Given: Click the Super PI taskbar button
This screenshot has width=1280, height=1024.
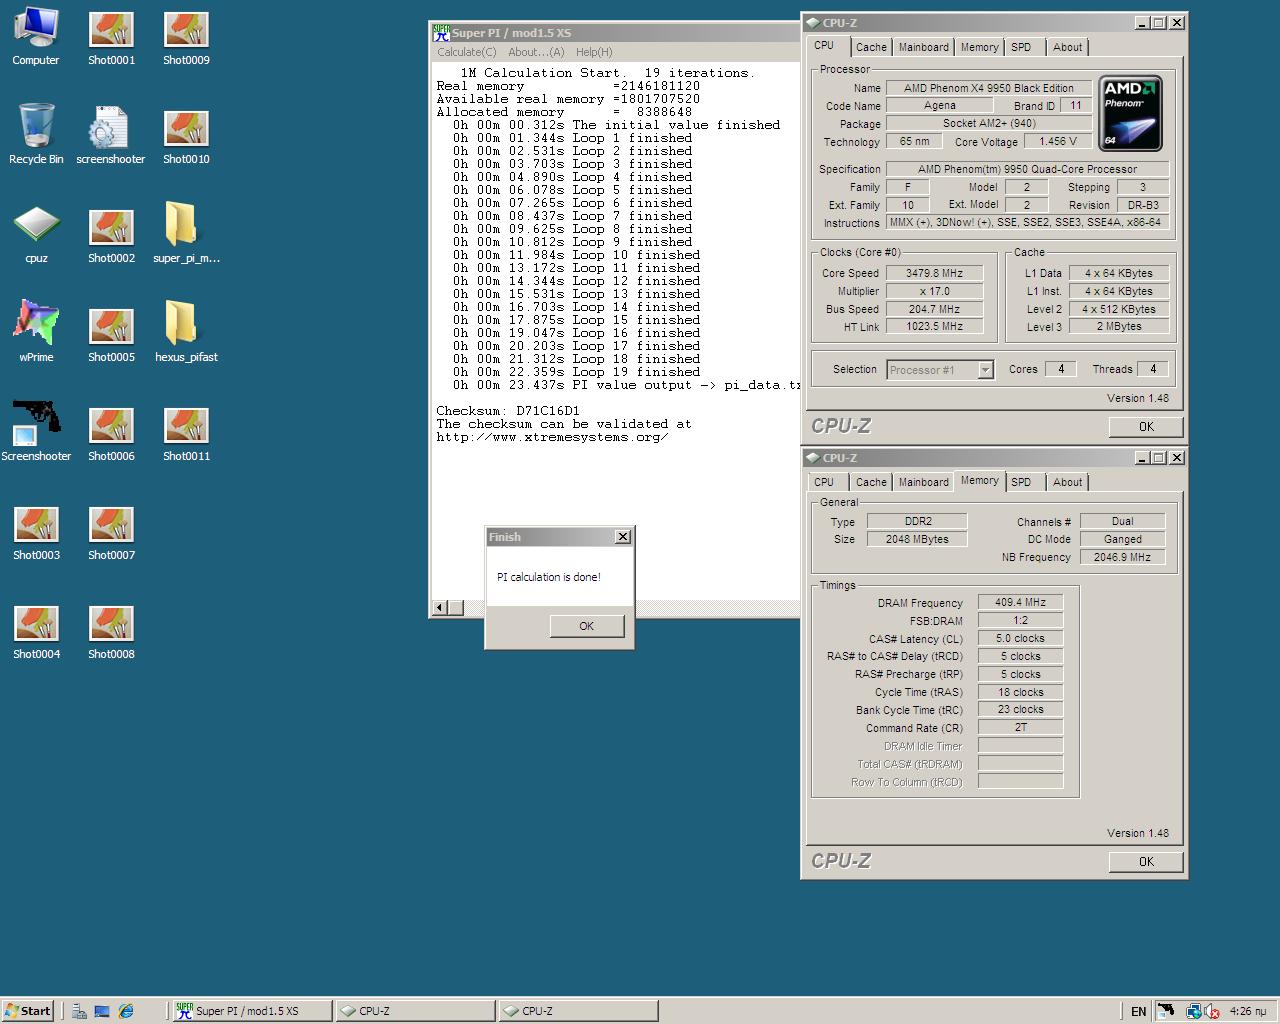Looking at the screenshot, I should 252,1011.
